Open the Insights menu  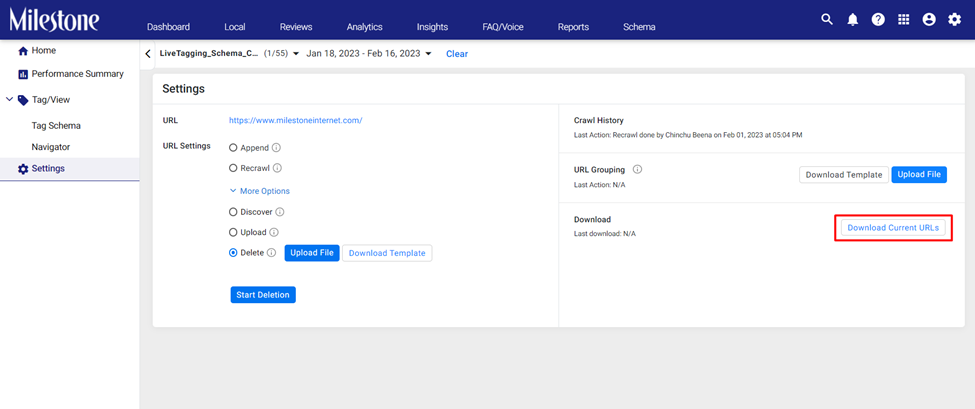[x=432, y=27]
